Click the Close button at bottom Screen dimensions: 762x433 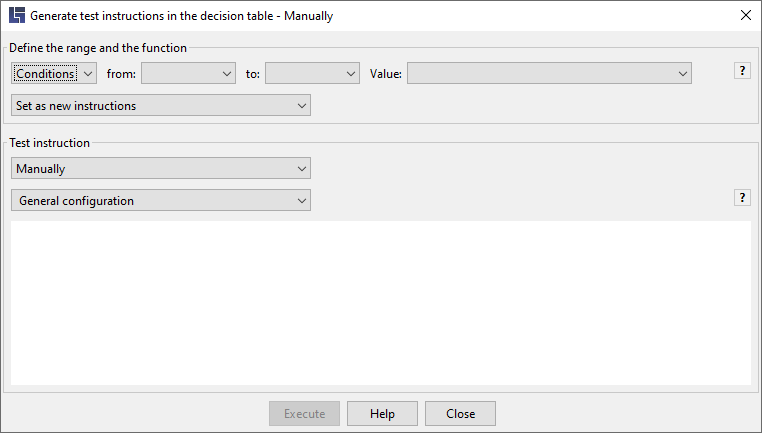pyautogui.click(x=460, y=414)
